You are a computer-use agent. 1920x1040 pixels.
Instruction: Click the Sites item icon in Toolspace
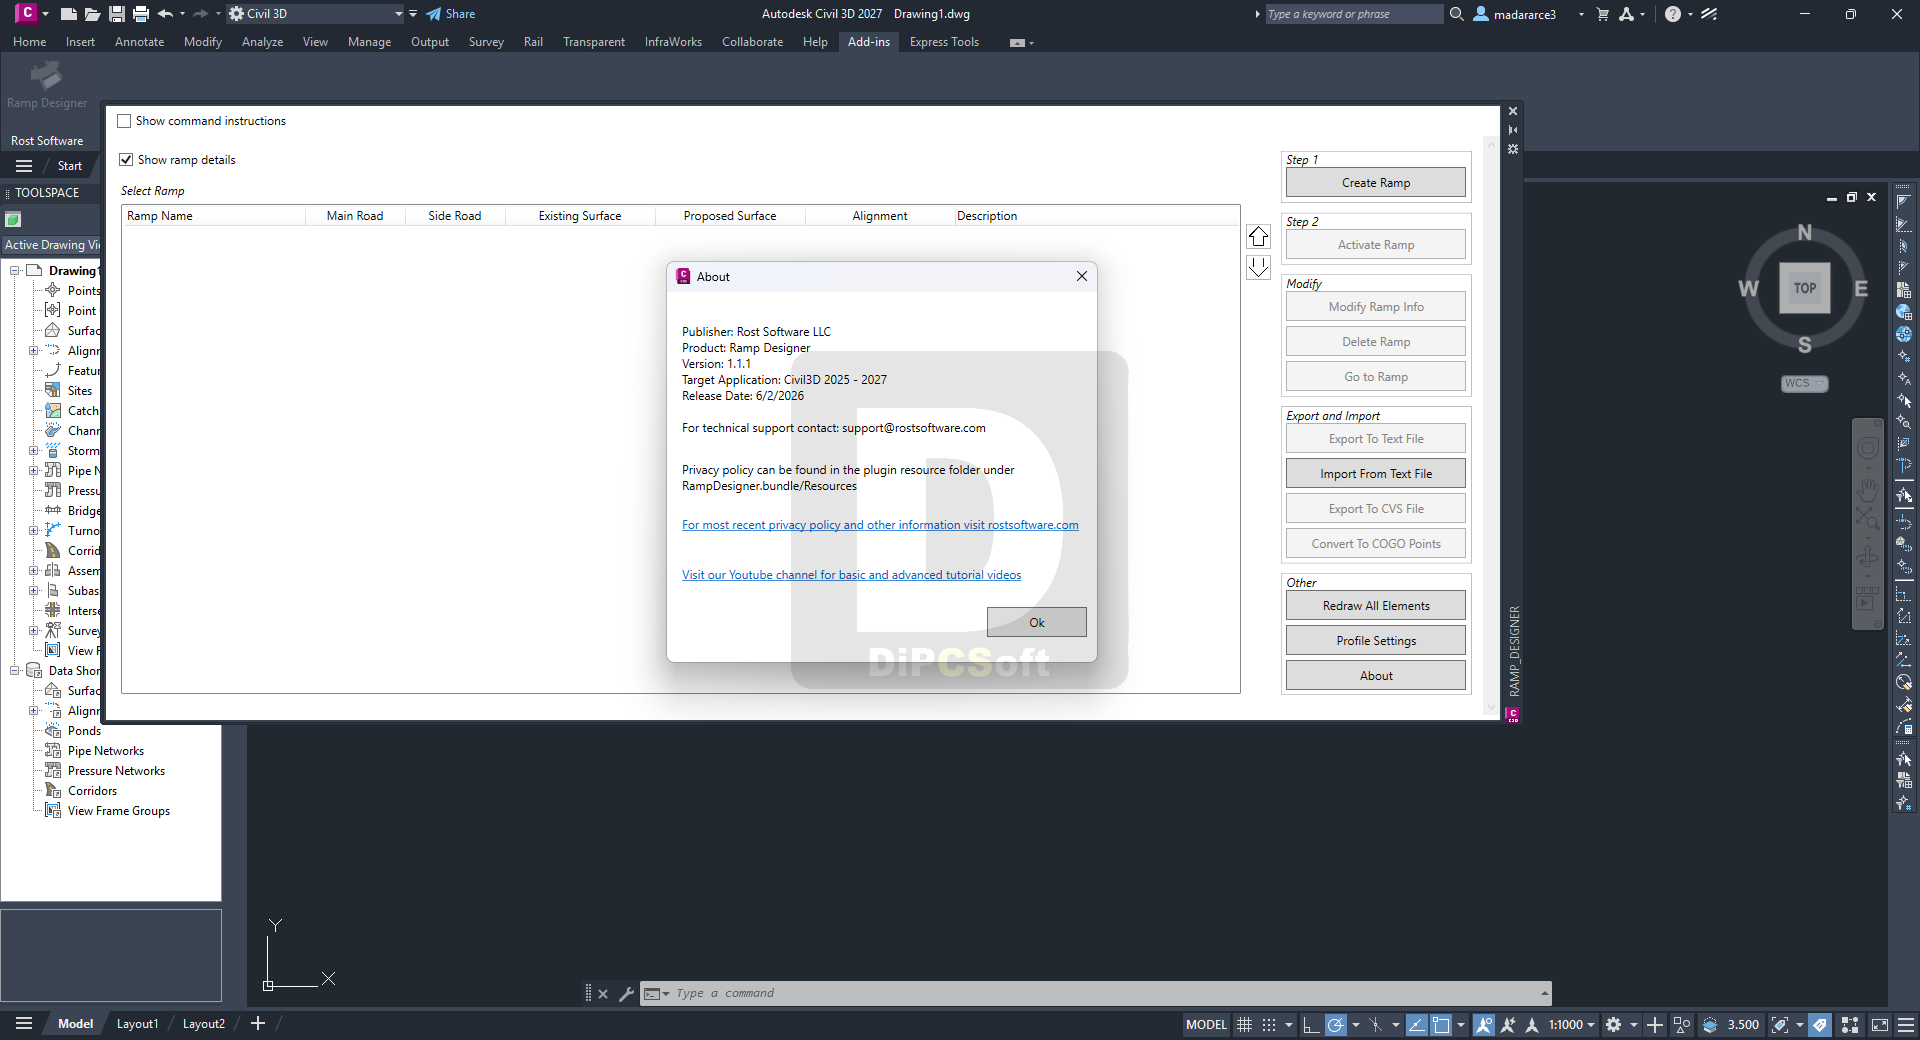(53, 391)
